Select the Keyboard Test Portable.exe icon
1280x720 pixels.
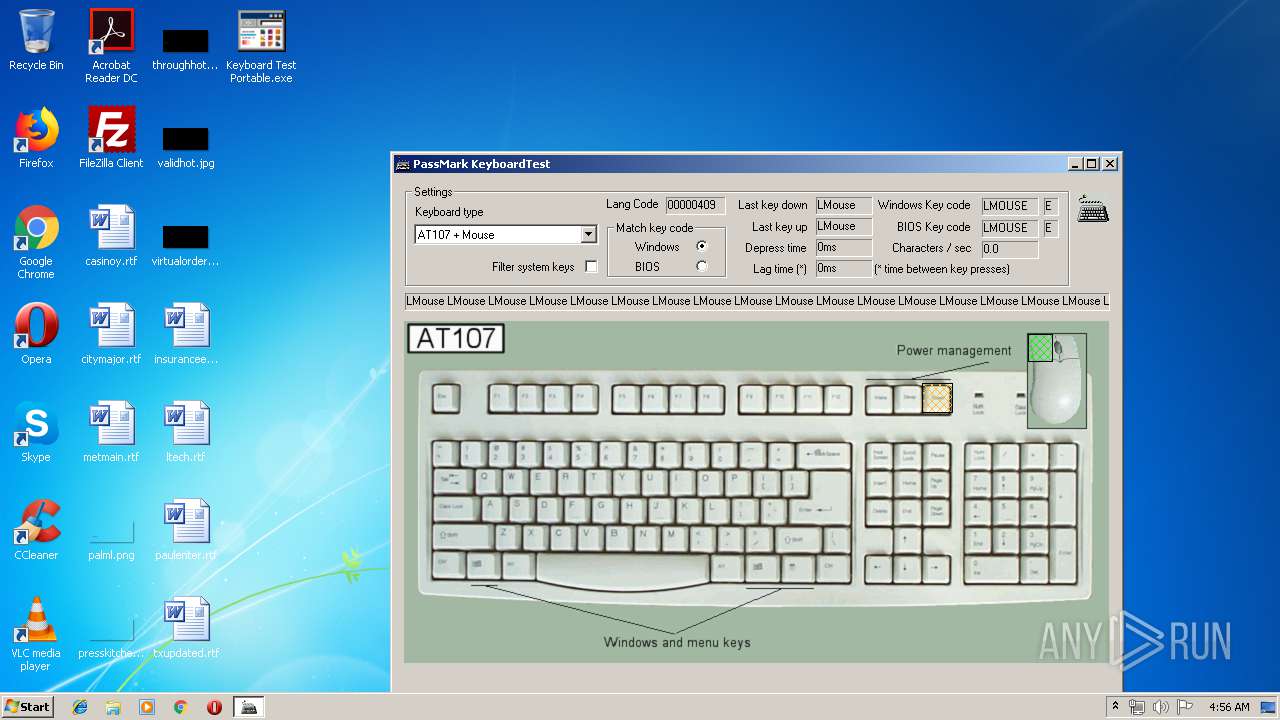(261, 46)
